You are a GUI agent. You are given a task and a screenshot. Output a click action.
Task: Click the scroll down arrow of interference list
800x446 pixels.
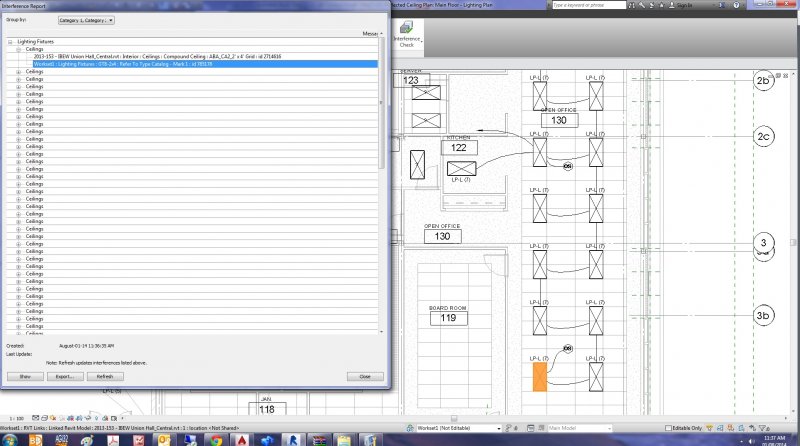(381, 332)
